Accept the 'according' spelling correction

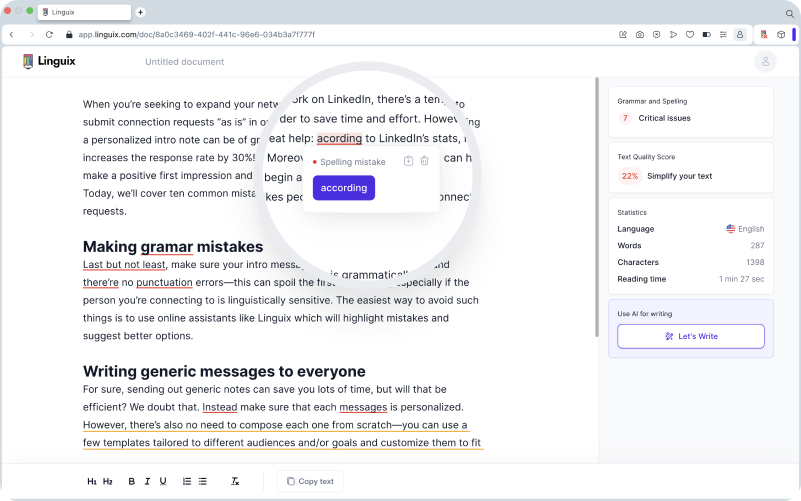point(343,188)
